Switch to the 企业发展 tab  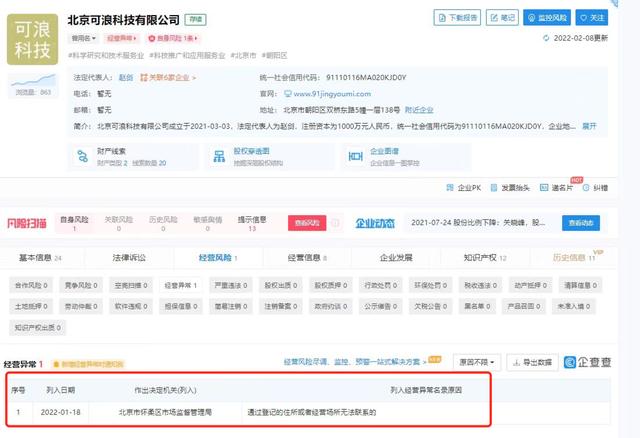(396, 258)
